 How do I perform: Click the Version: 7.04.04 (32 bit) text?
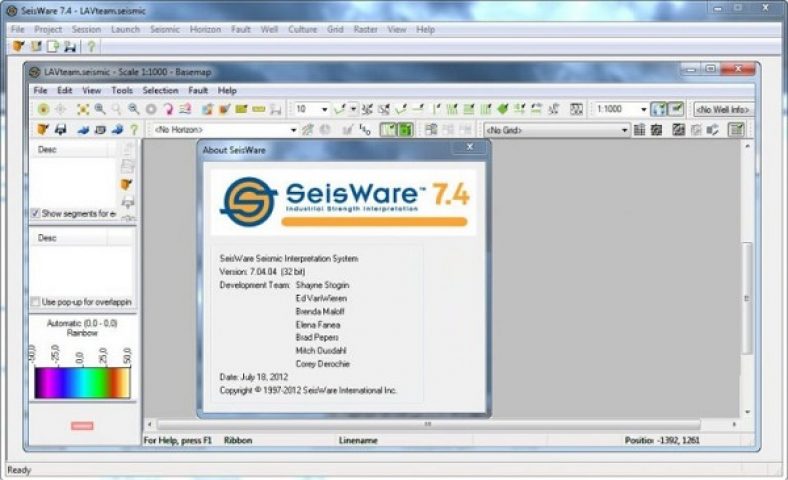(262, 271)
